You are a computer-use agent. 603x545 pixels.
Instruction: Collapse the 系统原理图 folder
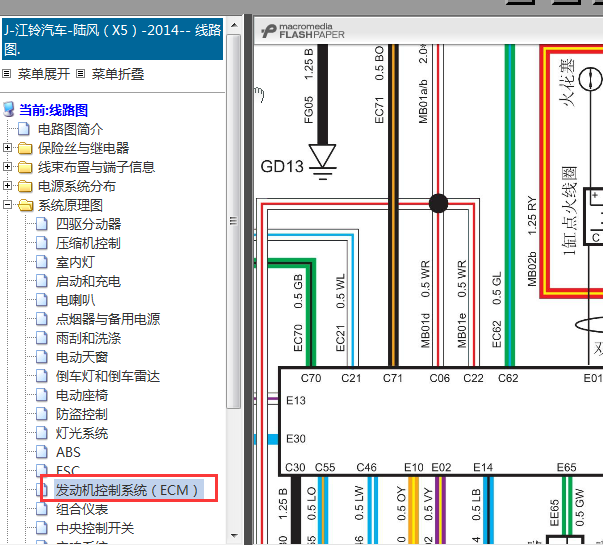click(7, 205)
